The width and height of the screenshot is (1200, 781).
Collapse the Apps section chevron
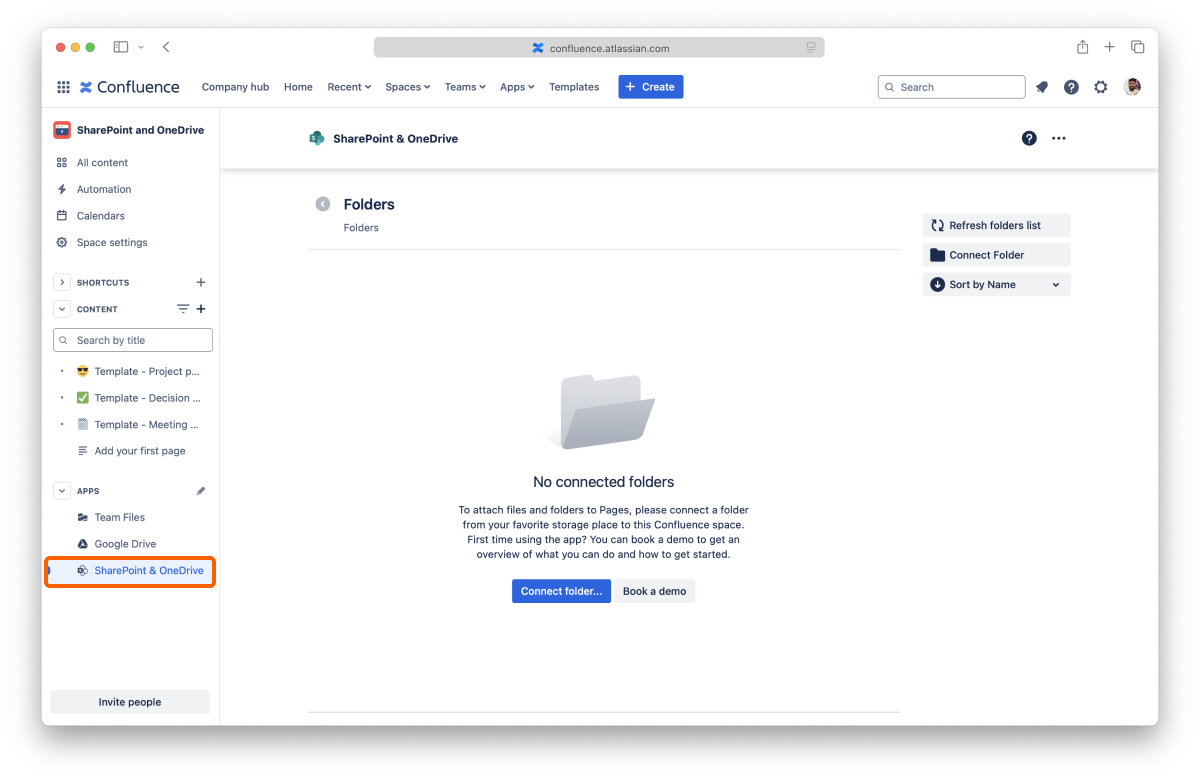62,491
